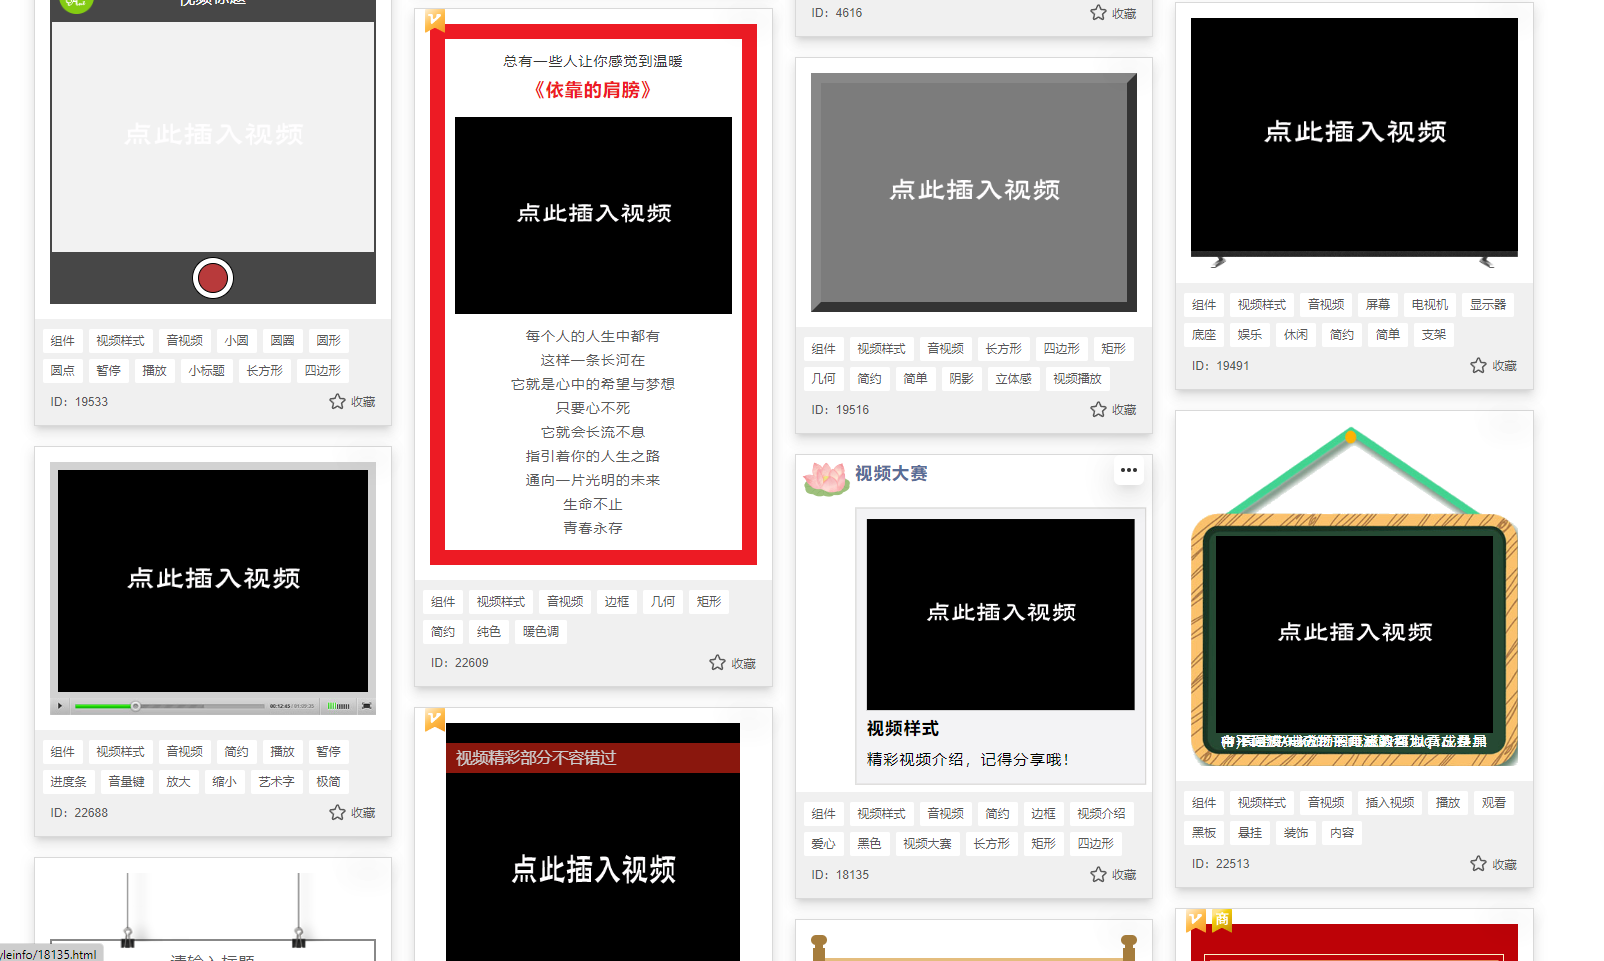Toggle favorite star for template 19533

(x=337, y=401)
